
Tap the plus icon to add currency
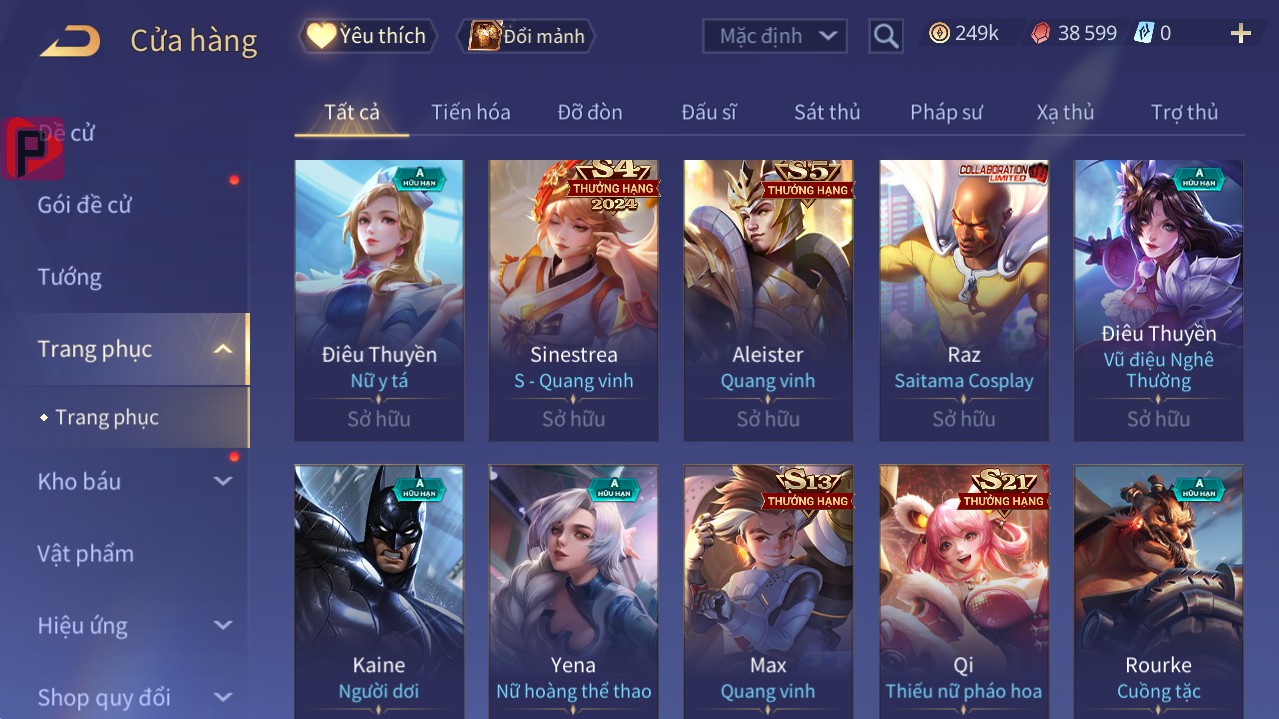pyautogui.click(x=1241, y=34)
